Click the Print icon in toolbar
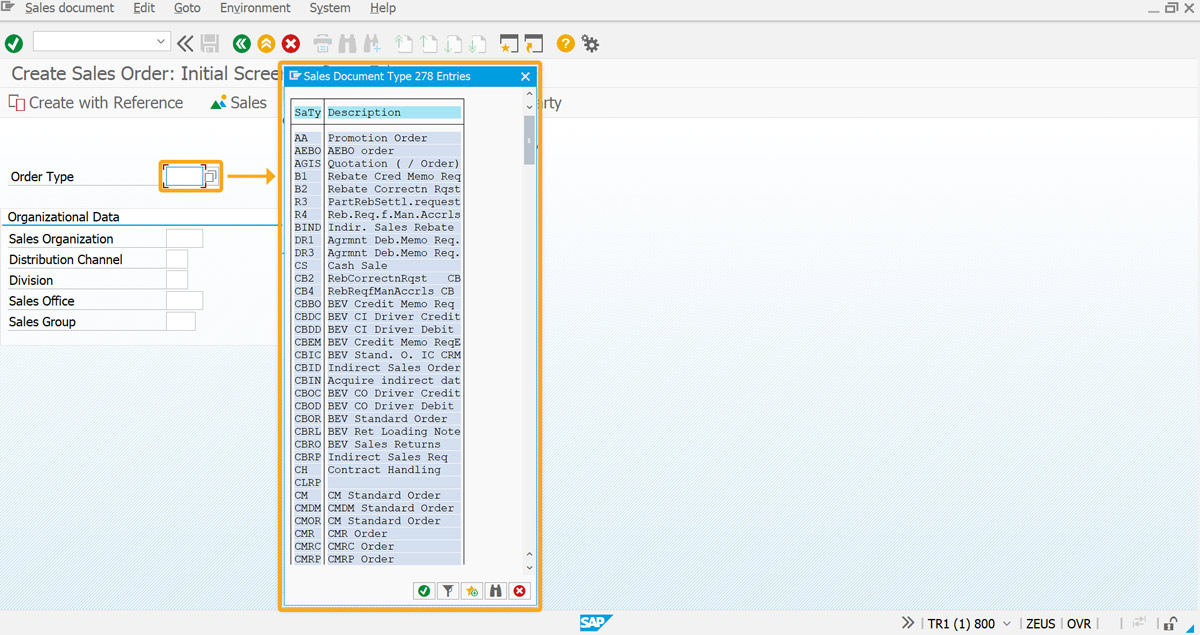1200x635 pixels. (x=323, y=43)
